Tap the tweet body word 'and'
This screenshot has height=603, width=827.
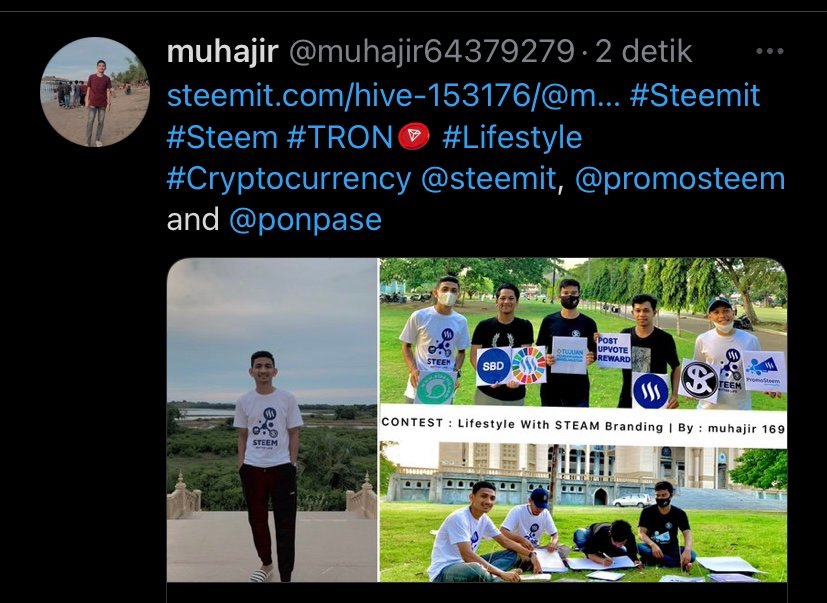[x=193, y=220]
